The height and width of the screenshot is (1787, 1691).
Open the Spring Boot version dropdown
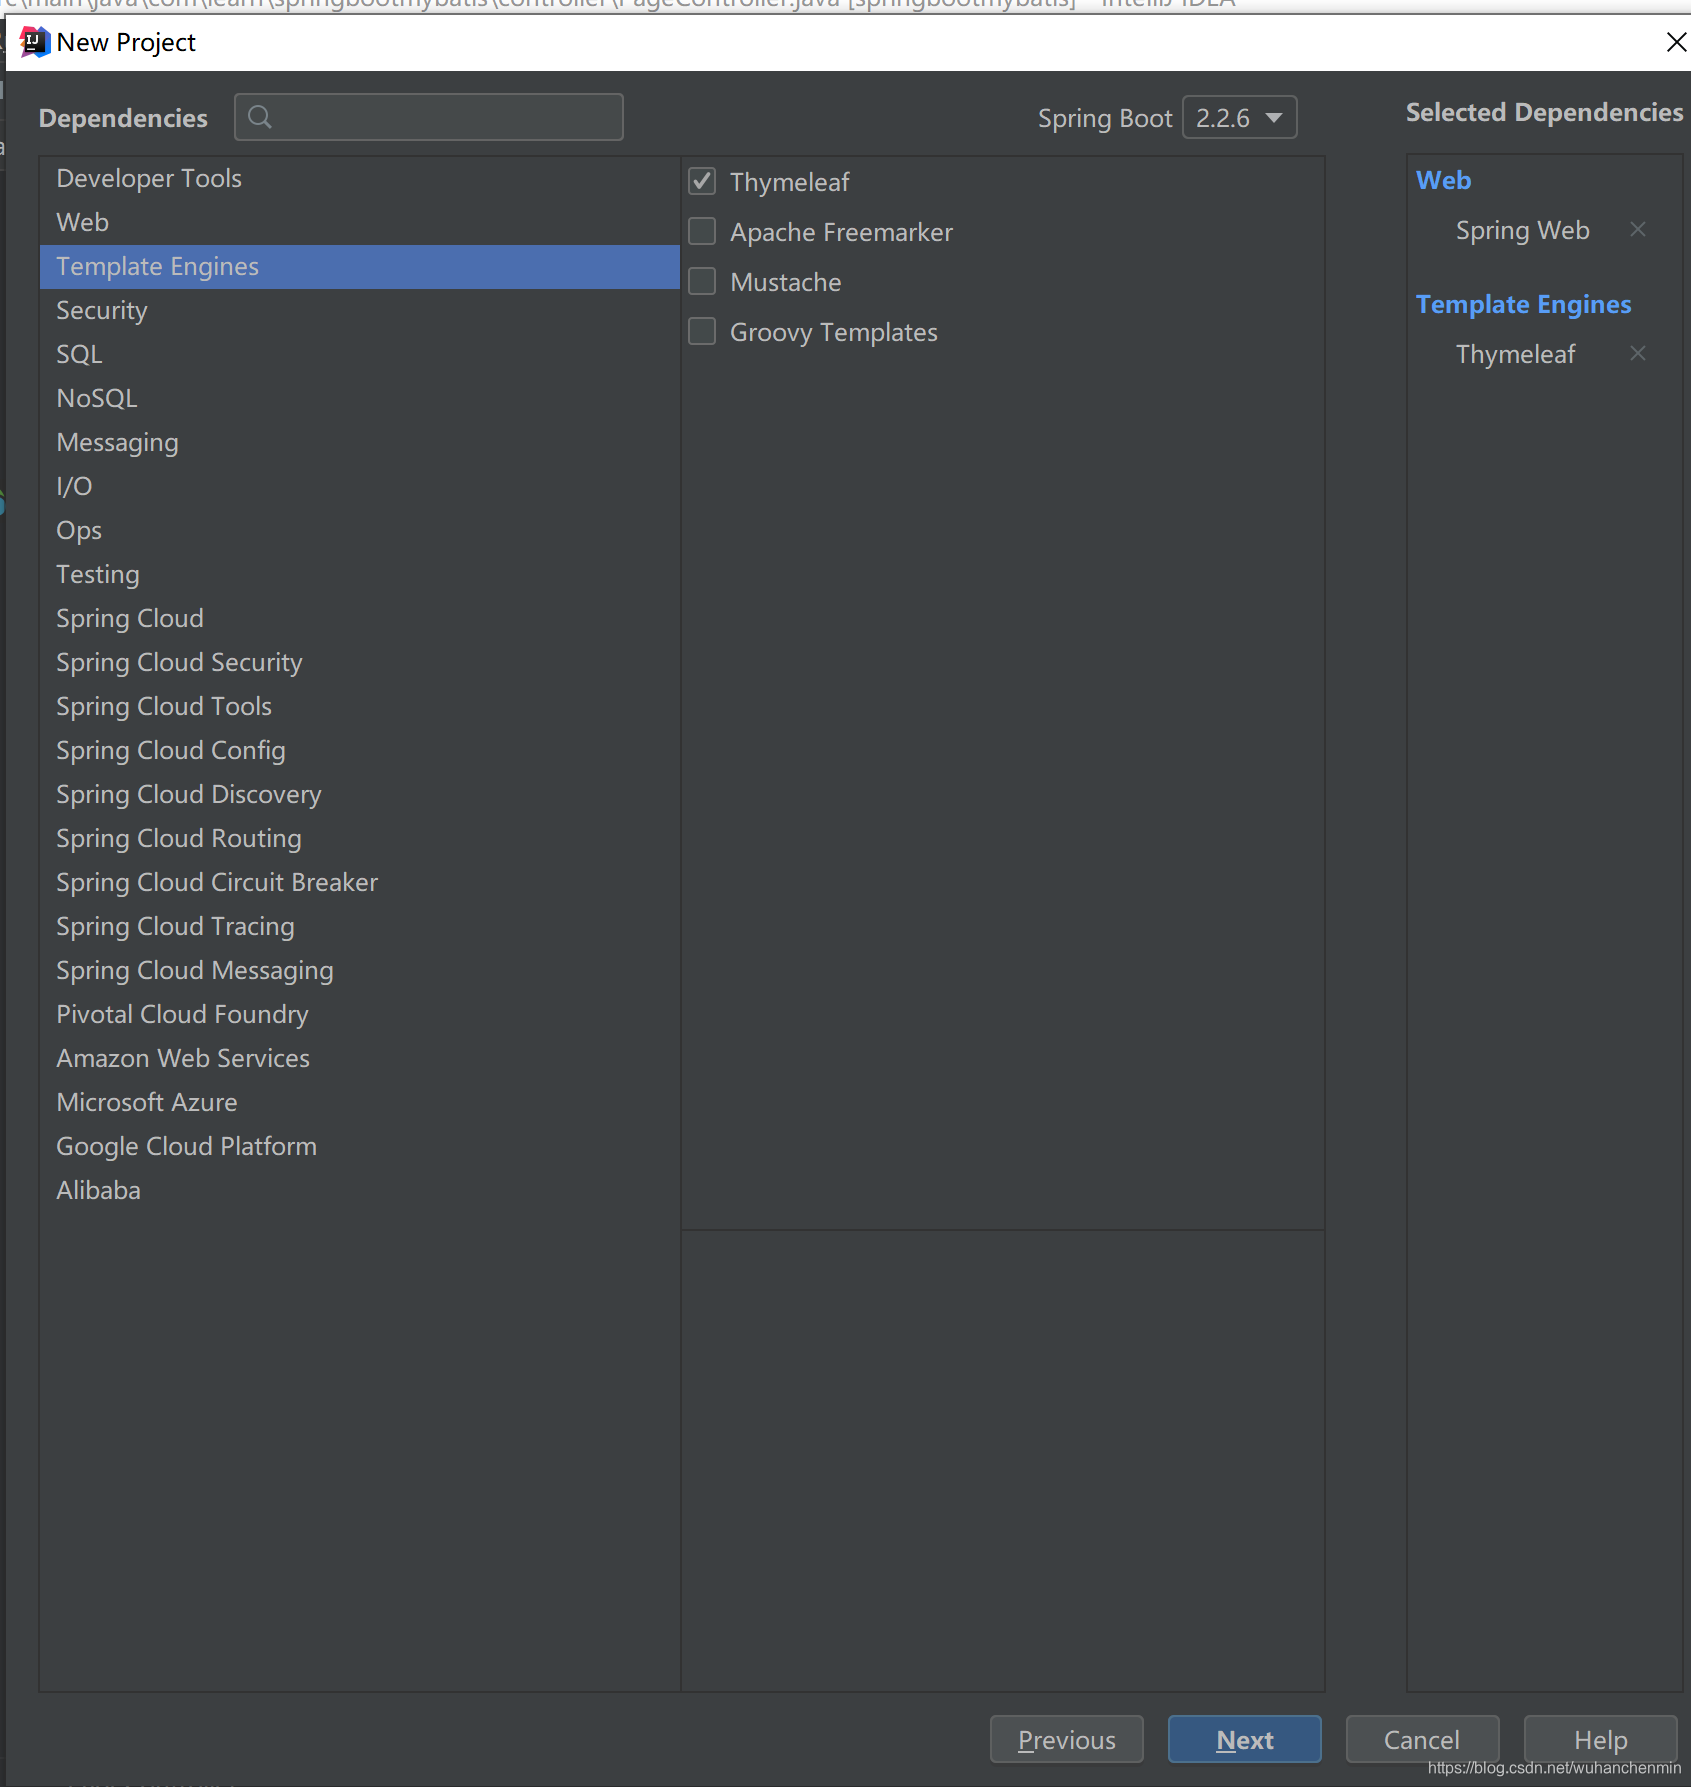click(x=1239, y=118)
